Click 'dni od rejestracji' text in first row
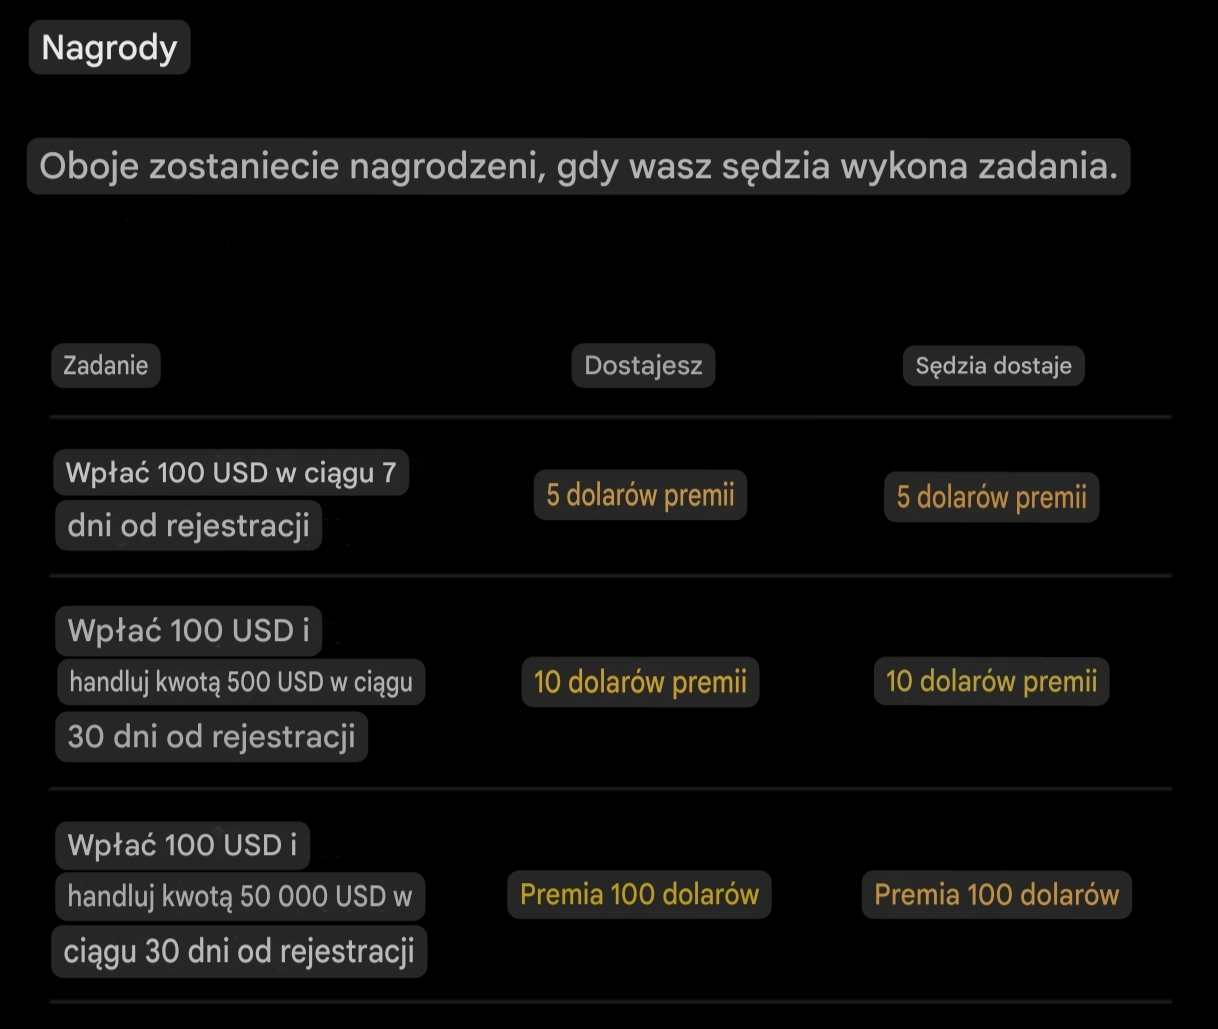 click(188, 525)
